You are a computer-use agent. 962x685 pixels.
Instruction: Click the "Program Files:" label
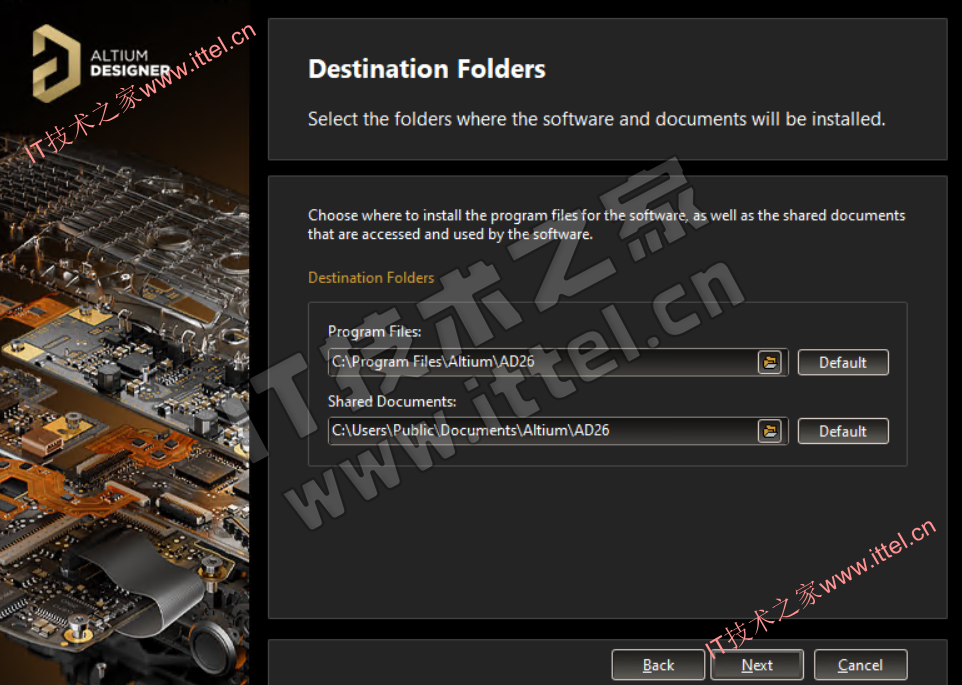click(x=374, y=332)
